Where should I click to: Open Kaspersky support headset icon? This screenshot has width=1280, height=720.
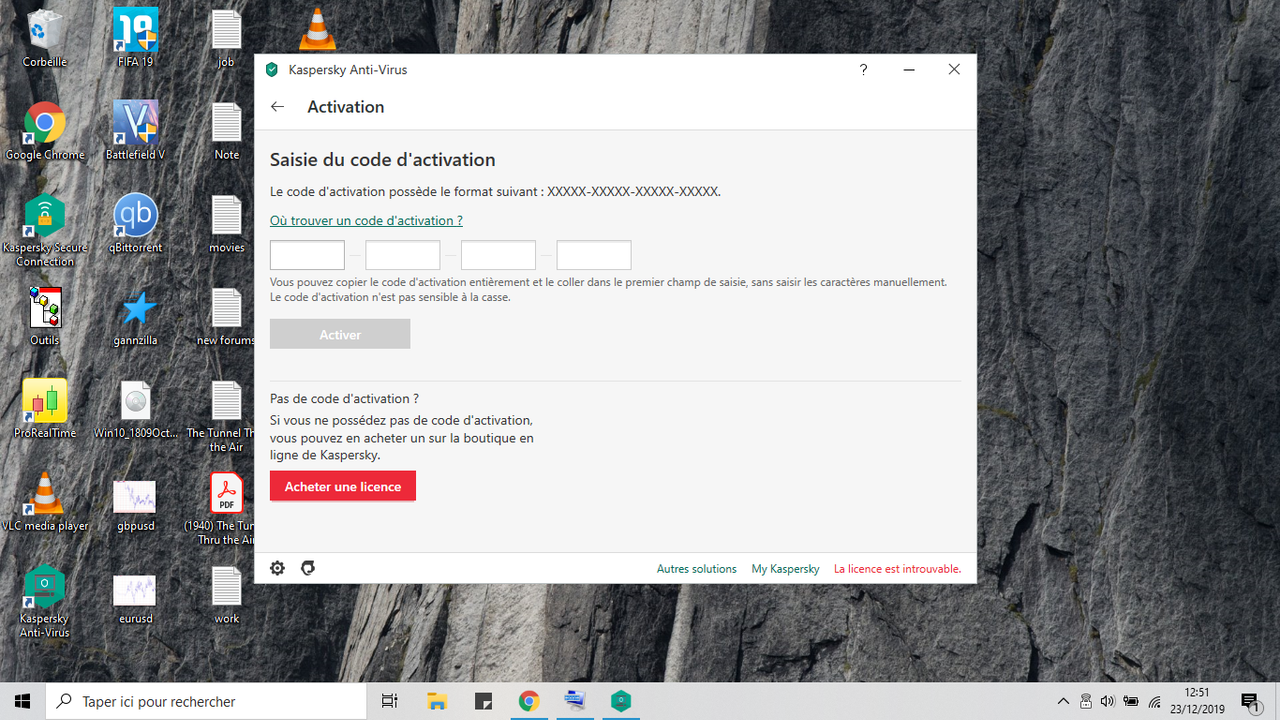click(x=308, y=568)
